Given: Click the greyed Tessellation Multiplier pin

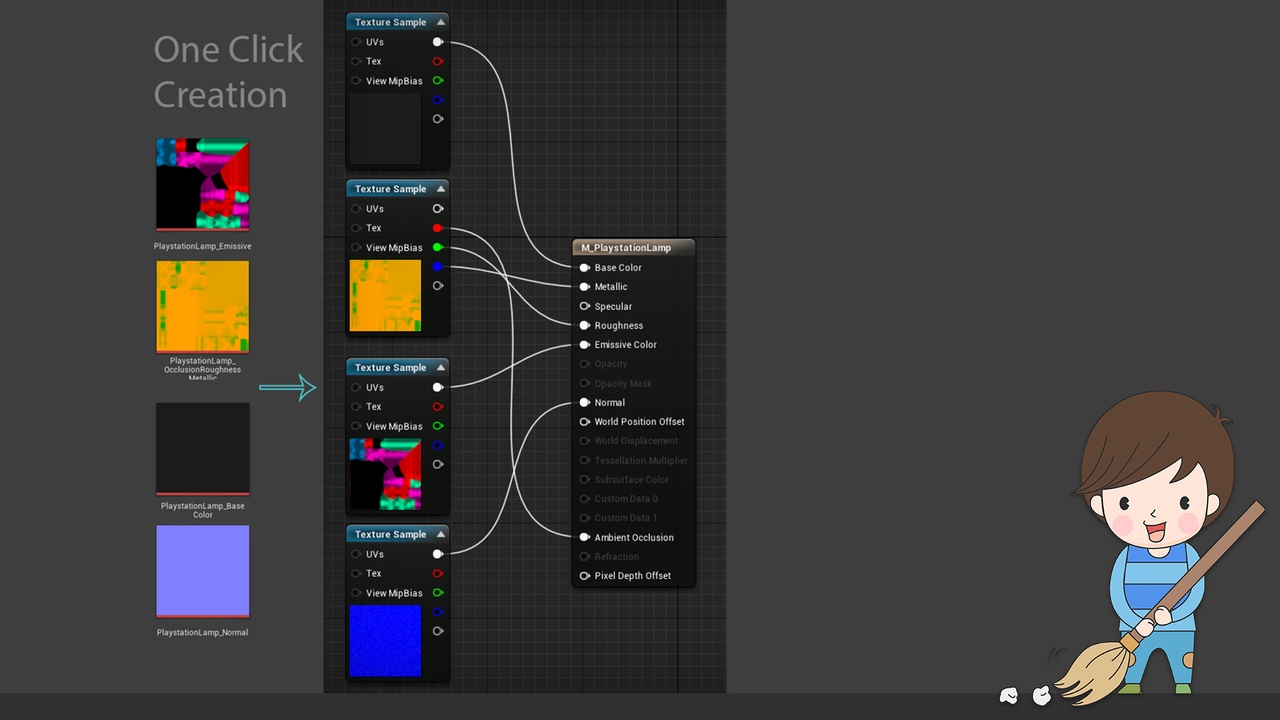Looking at the screenshot, I should coord(585,460).
